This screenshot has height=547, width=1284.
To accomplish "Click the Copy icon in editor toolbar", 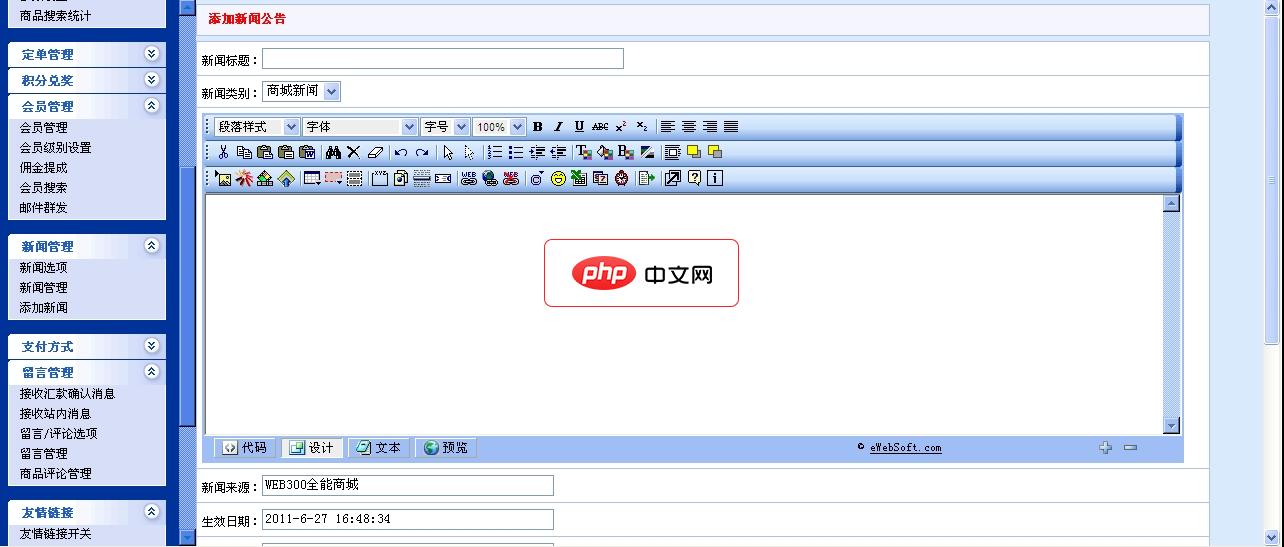I will click(244, 153).
